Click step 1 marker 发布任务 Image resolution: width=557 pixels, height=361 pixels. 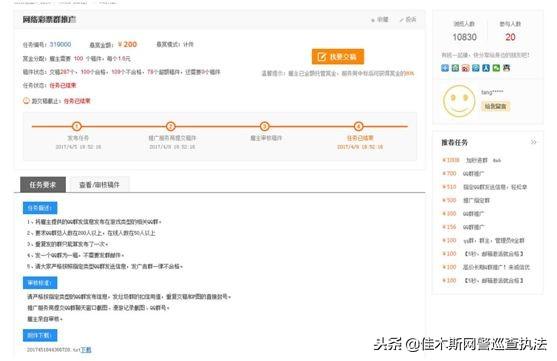[x=77, y=126]
